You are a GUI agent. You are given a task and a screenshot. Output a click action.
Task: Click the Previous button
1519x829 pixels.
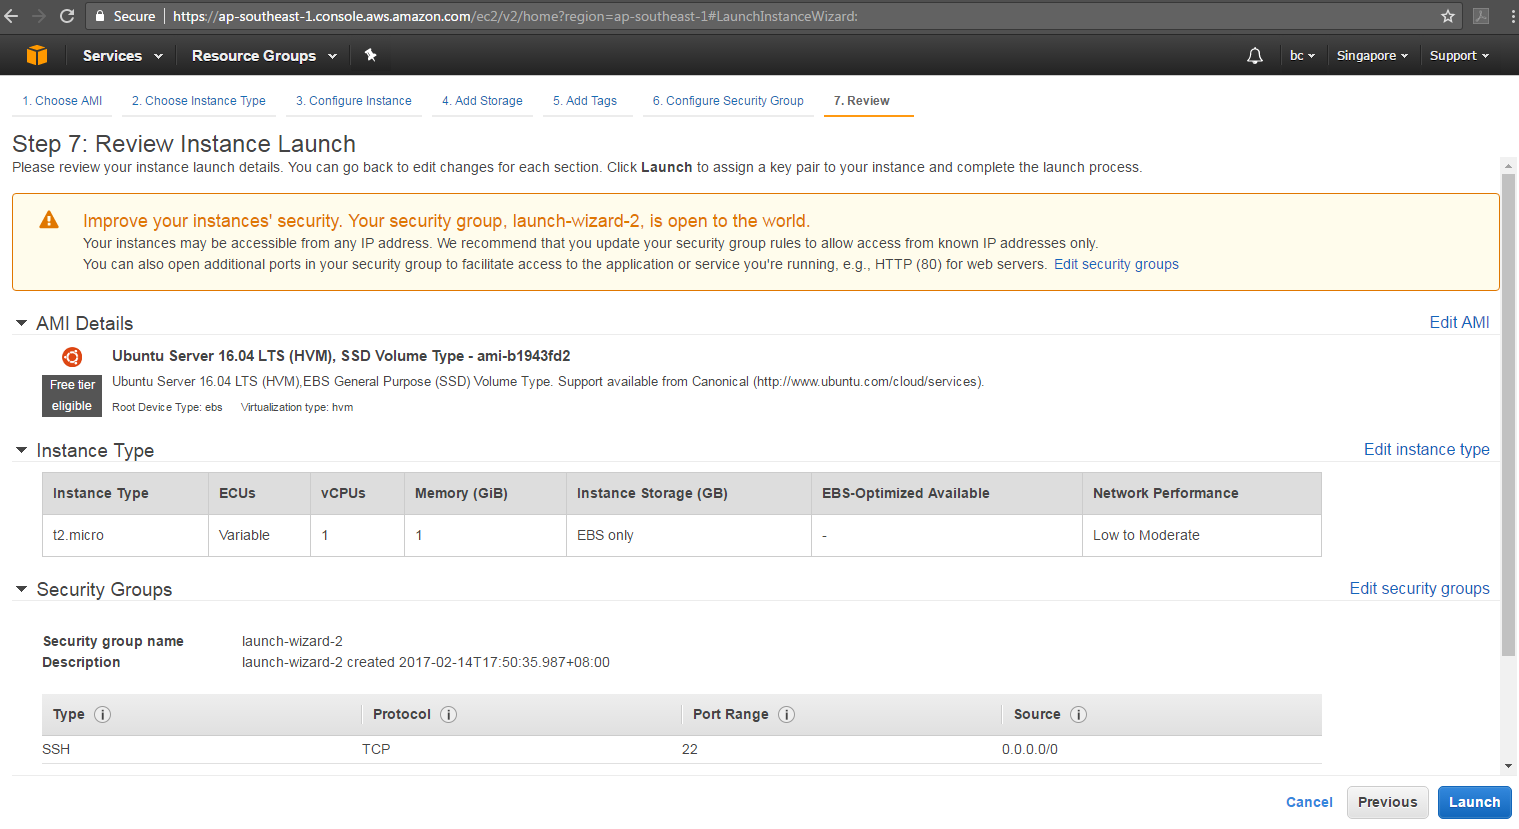click(1387, 802)
